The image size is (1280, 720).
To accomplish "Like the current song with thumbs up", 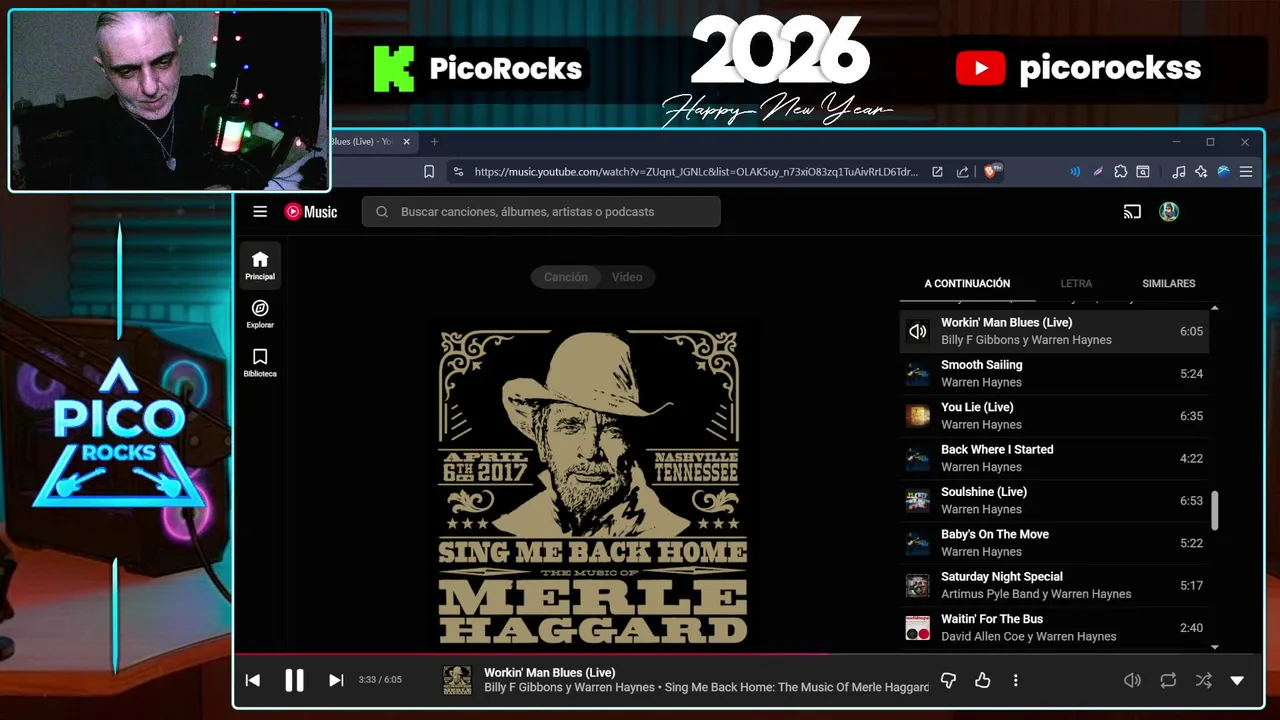I will point(983,680).
